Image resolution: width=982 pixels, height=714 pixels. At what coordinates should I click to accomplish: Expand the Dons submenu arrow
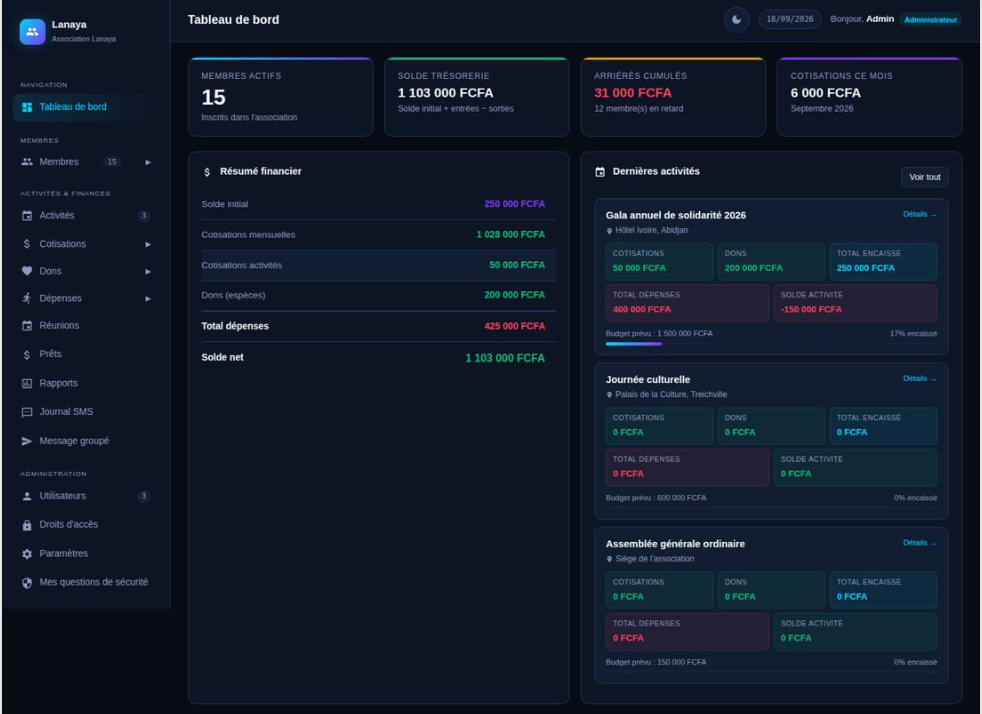148,272
